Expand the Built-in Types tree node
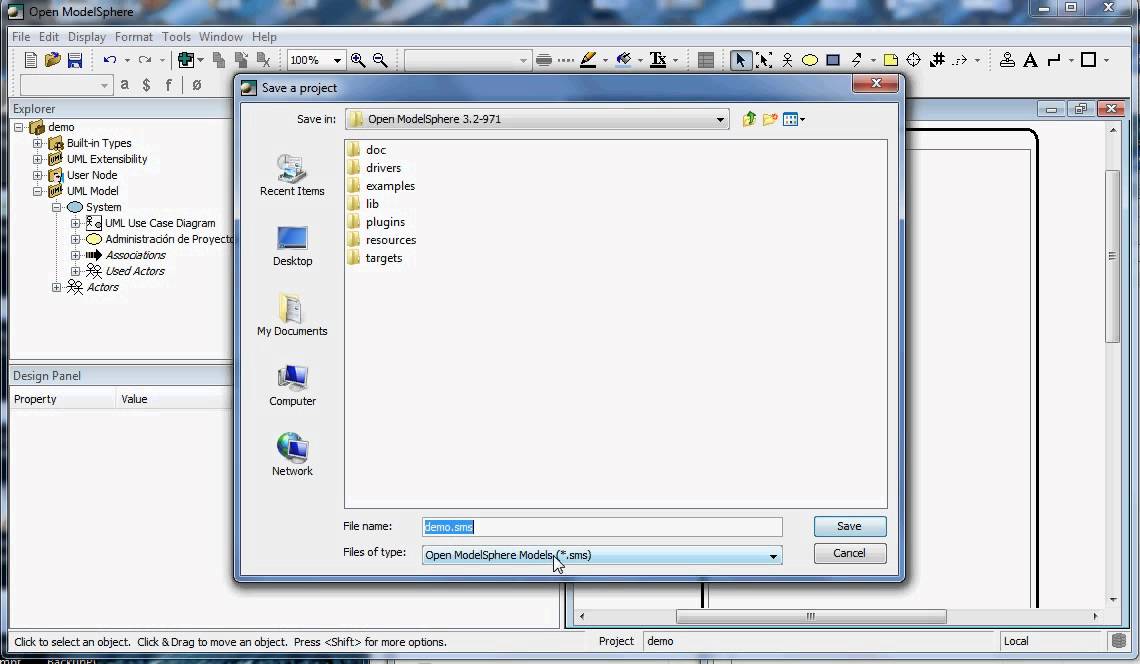 tap(37, 143)
